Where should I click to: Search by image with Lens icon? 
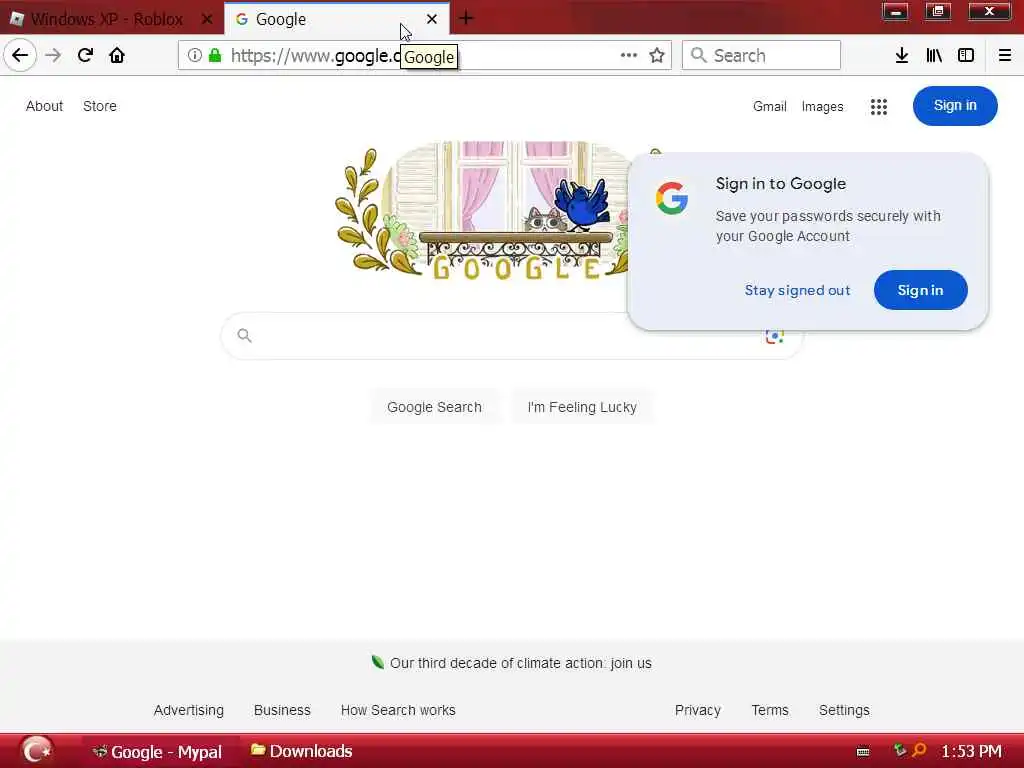(x=775, y=337)
